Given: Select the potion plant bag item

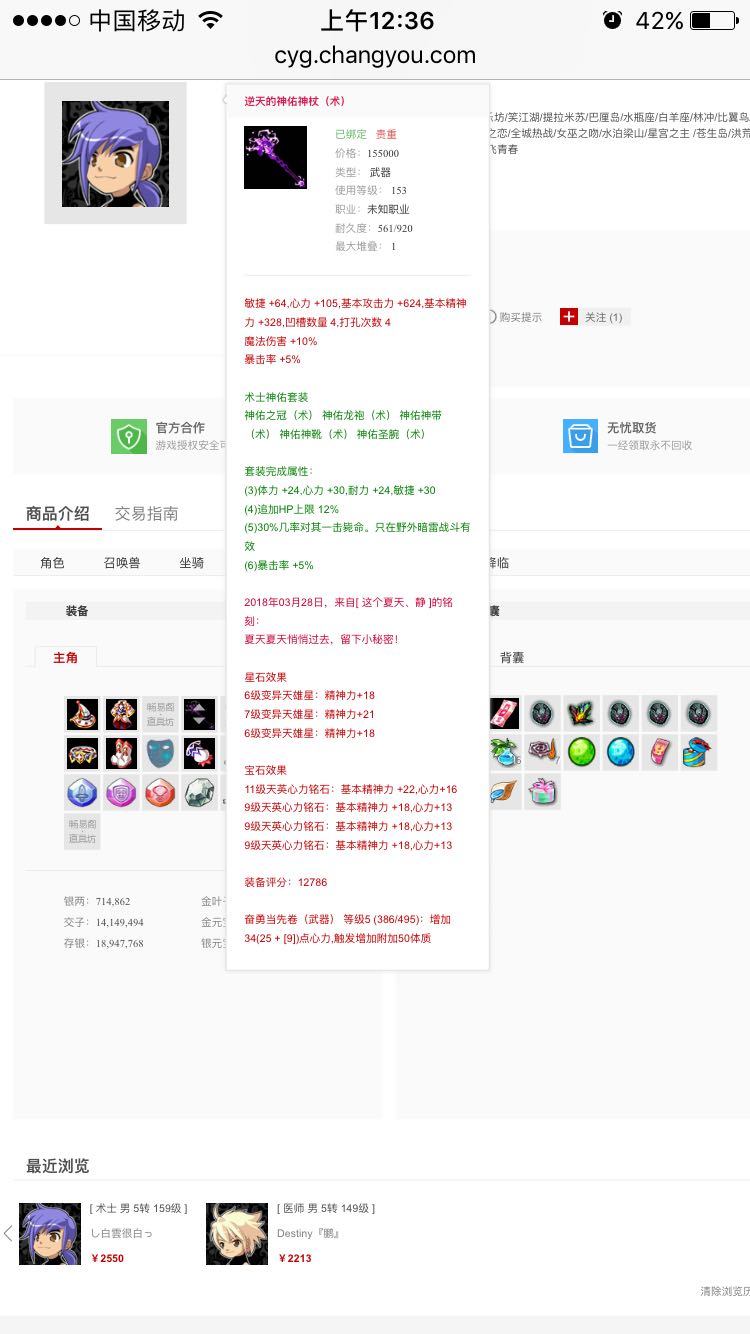Looking at the screenshot, I should [x=504, y=752].
